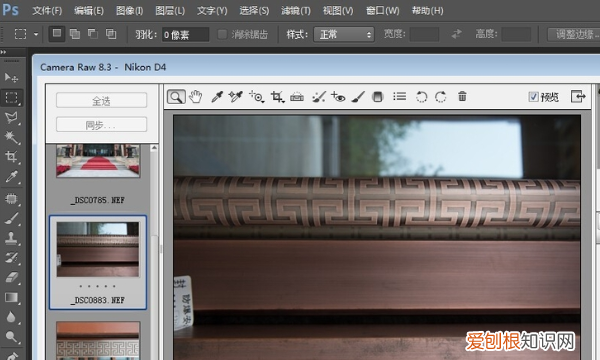Screen dimensions: 600x360
Task: Select the History Brush tool
Action: tap(11, 258)
